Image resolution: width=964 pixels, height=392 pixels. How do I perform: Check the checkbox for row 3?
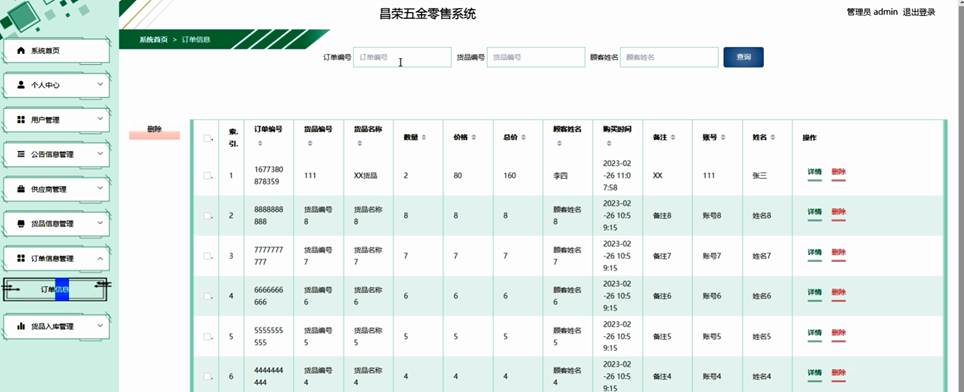(207, 256)
